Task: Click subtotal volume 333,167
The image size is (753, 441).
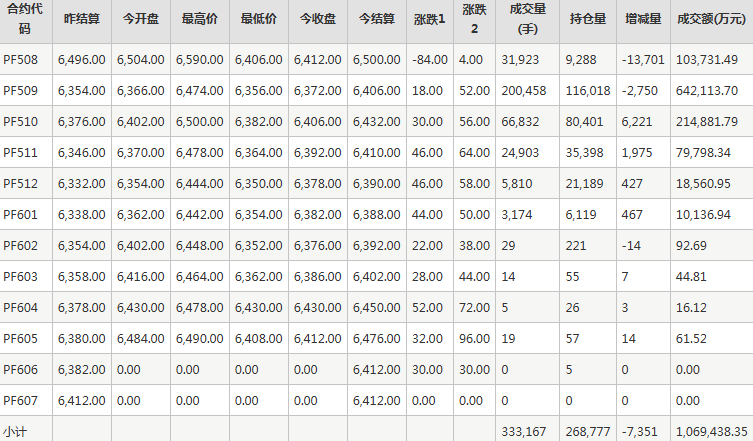Action: [x=524, y=431]
